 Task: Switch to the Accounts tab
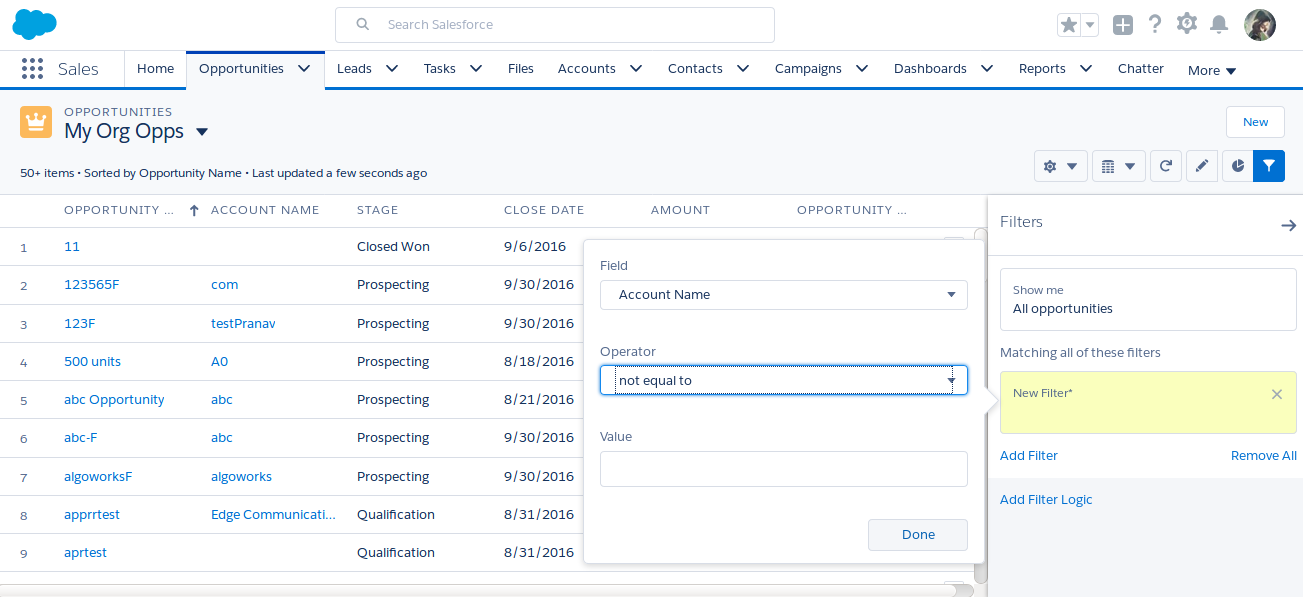tap(586, 69)
